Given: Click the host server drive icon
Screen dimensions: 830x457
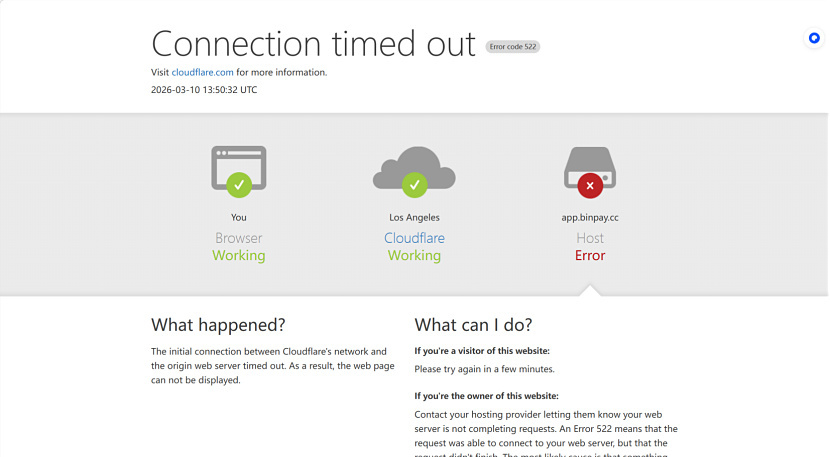Looking at the screenshot, I should [x=590, y=167].
